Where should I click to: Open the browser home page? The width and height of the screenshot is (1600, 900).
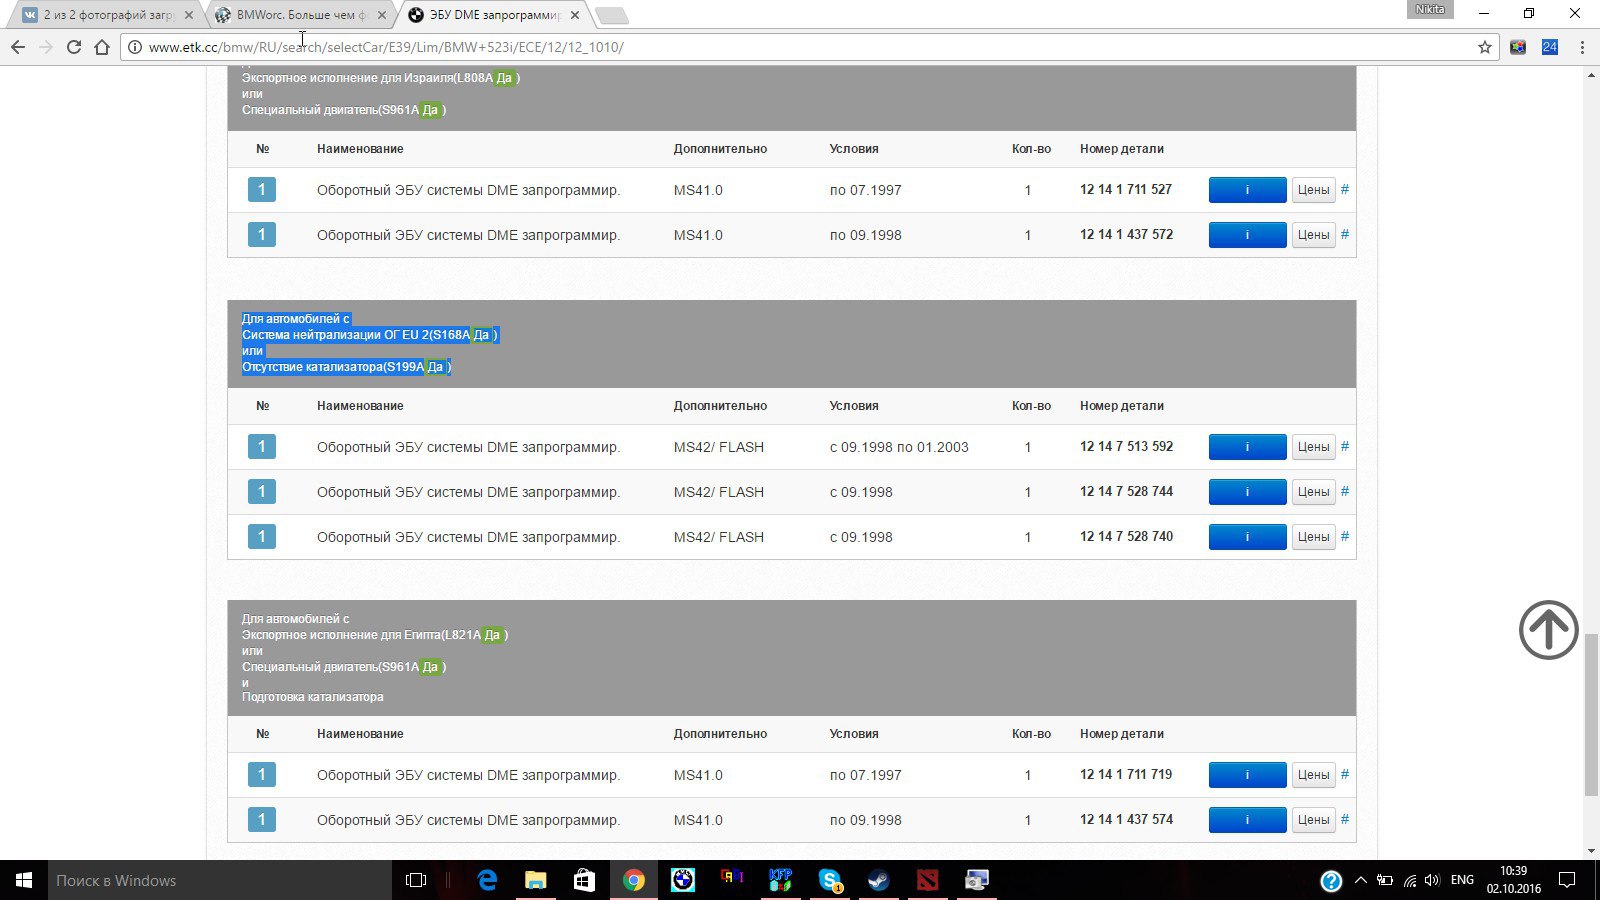(101, 47)
